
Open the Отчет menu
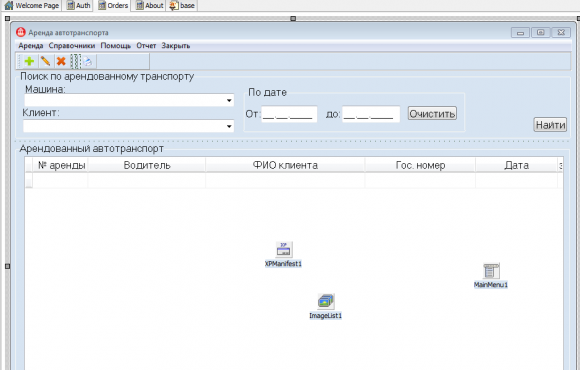click(146, 46)
